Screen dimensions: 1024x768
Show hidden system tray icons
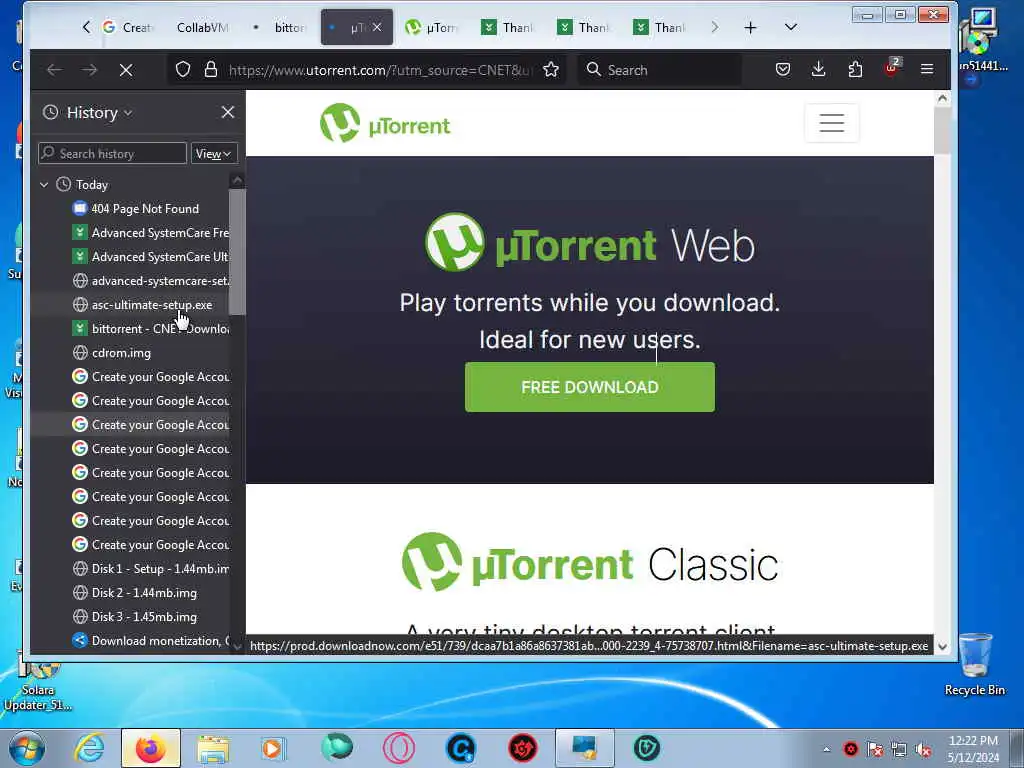(827, 749)
